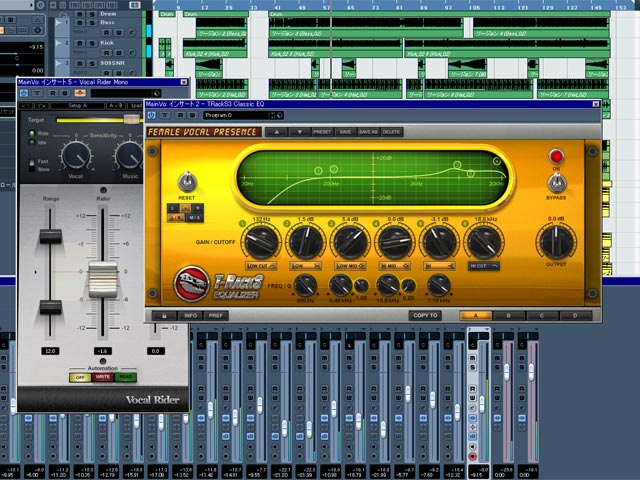Click the T-RackS Equalizer dinosaur logo

tap(191, 284)
